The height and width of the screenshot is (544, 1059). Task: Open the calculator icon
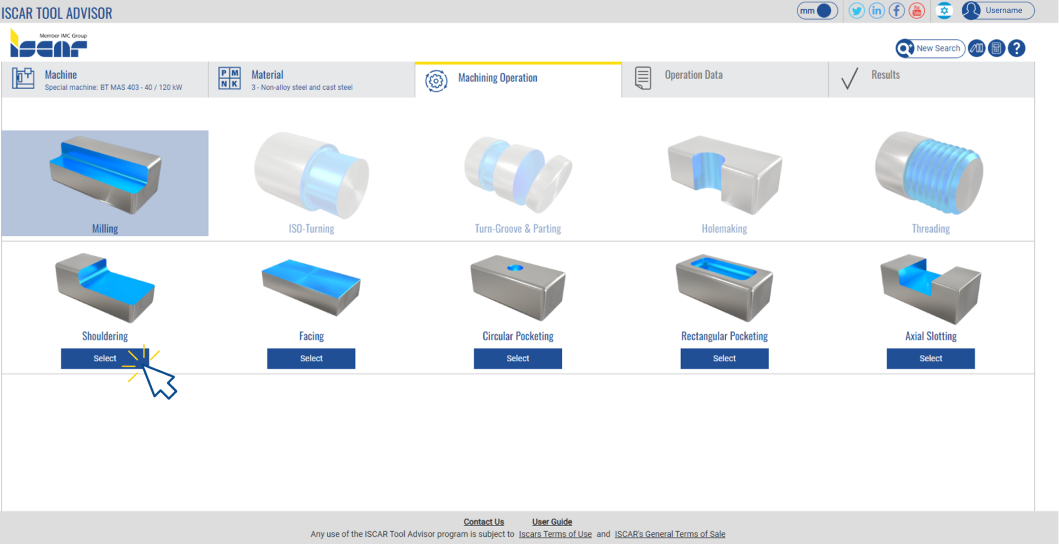click(996, 49)
